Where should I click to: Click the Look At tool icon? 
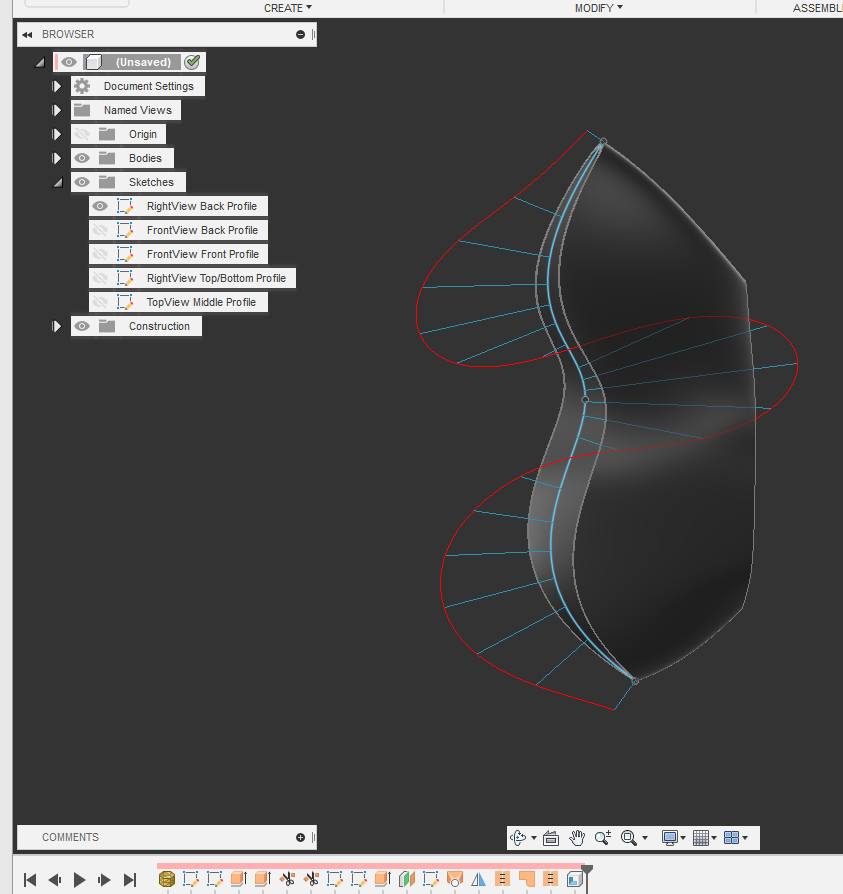pyautogui.click(x=551, y=838)
